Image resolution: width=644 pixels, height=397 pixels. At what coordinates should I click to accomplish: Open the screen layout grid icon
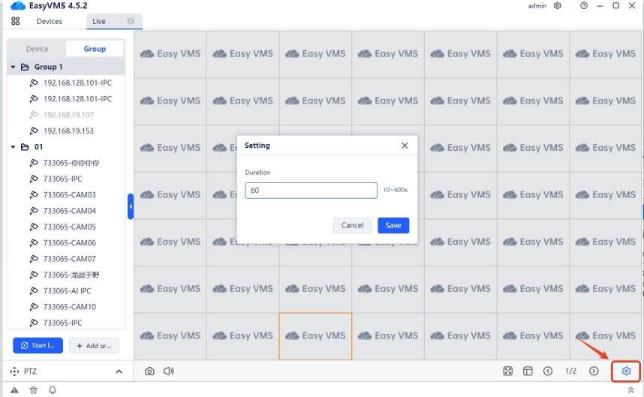527,371
